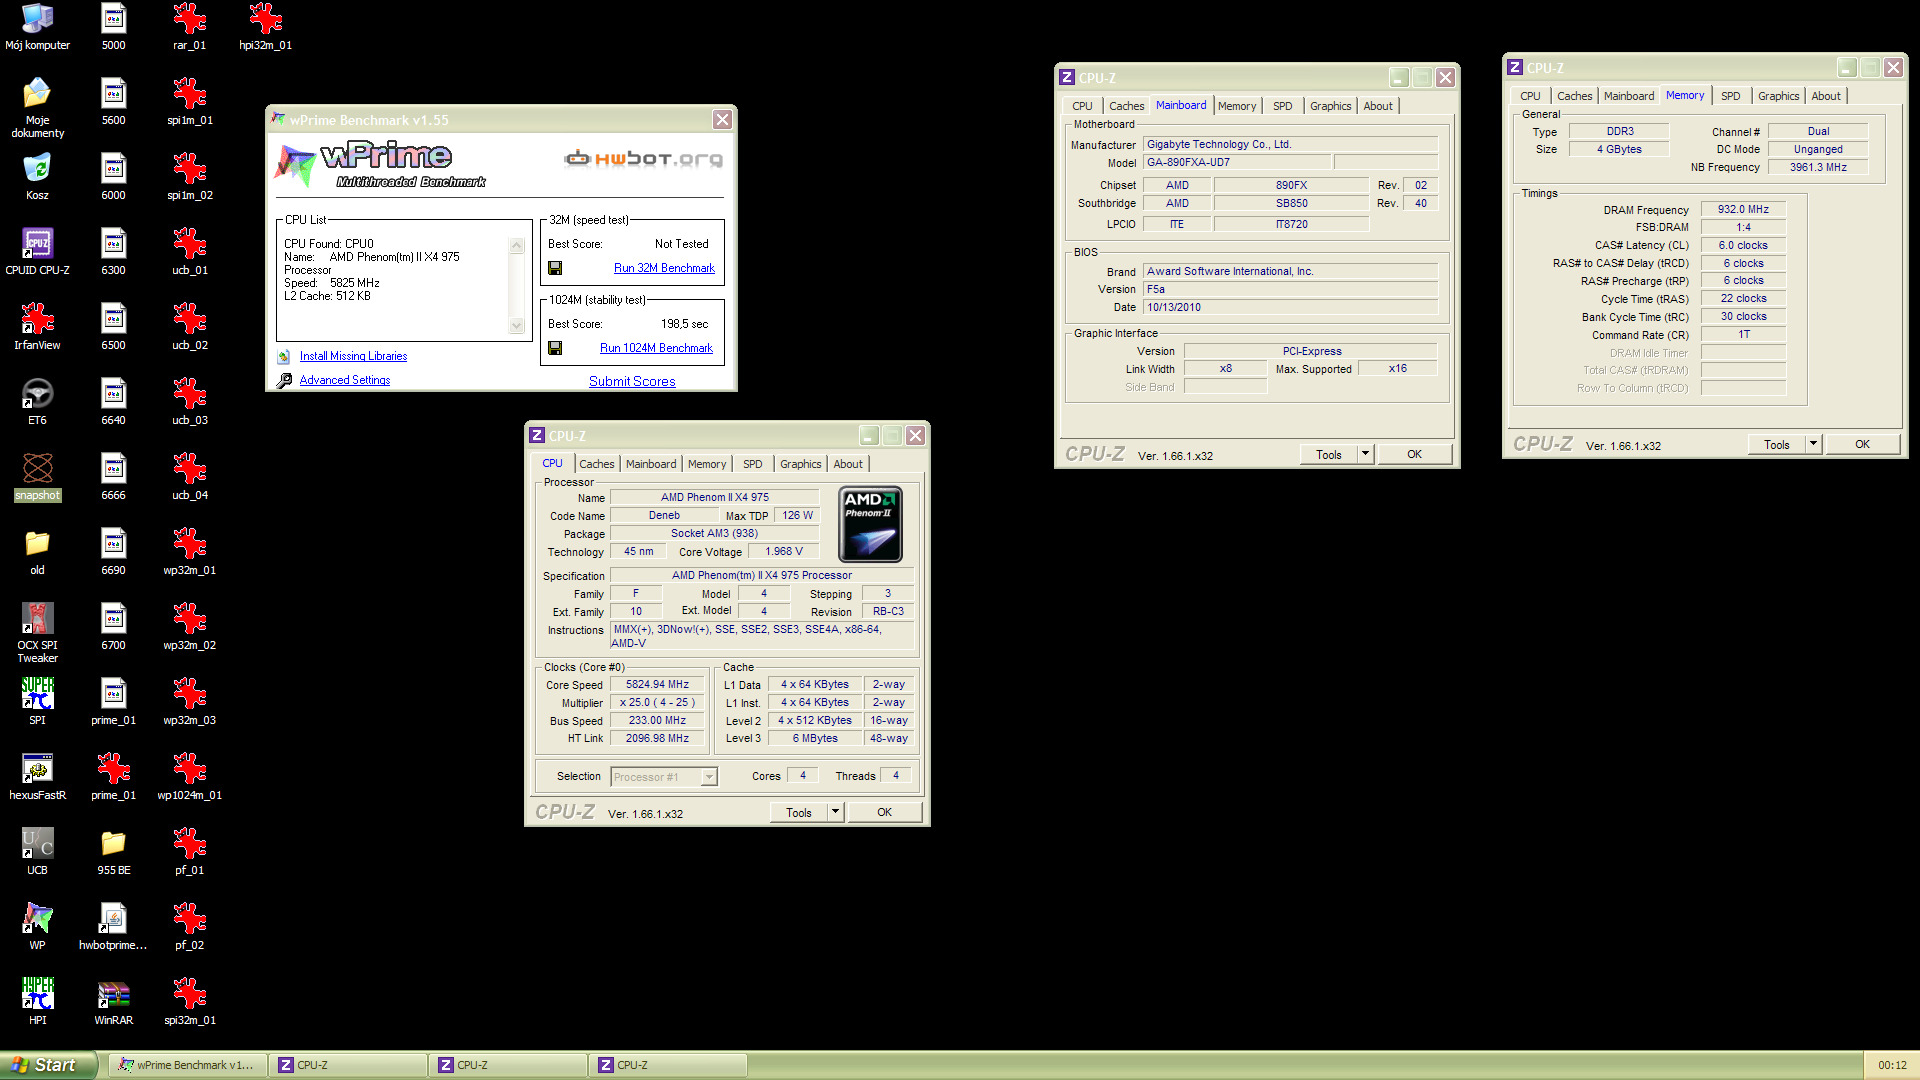Viewport: 1920px width, 1080px height.
Task: Switch to Graphics tab in Mainboard window
Action: click(x=1330, y=106)
